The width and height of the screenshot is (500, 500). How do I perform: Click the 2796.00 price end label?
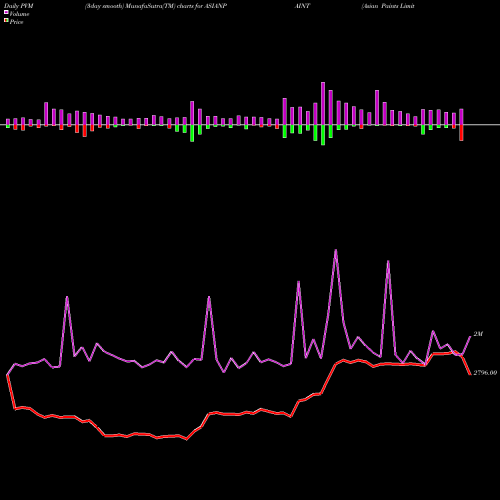click(485, 373)
